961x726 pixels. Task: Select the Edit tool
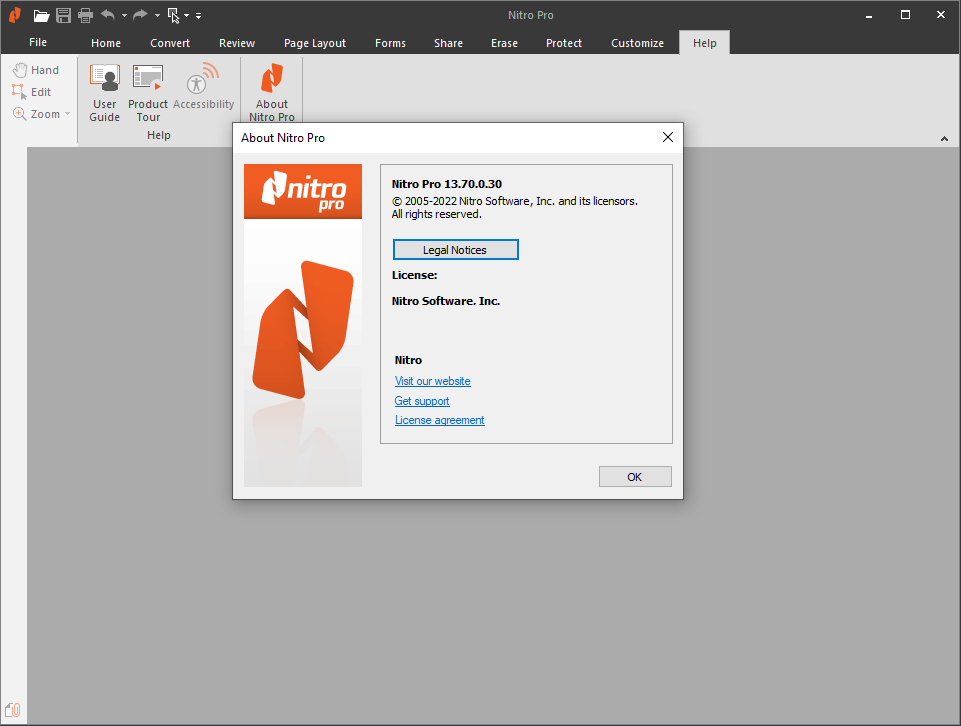click(32, 92)
